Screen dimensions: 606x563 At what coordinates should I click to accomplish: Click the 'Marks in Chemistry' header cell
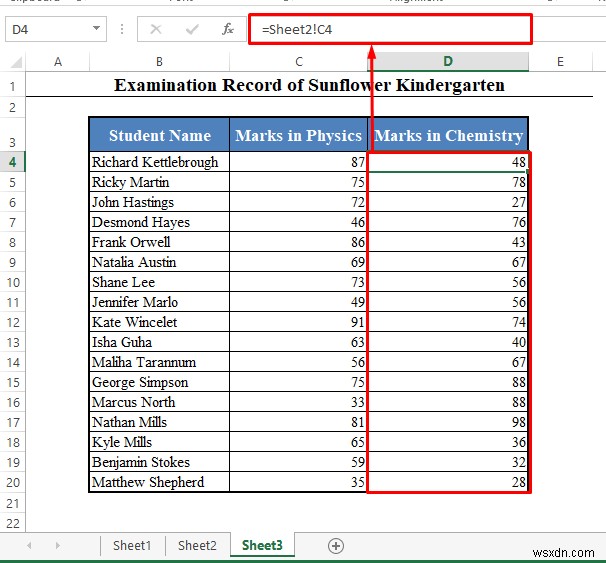pos(448,134)
